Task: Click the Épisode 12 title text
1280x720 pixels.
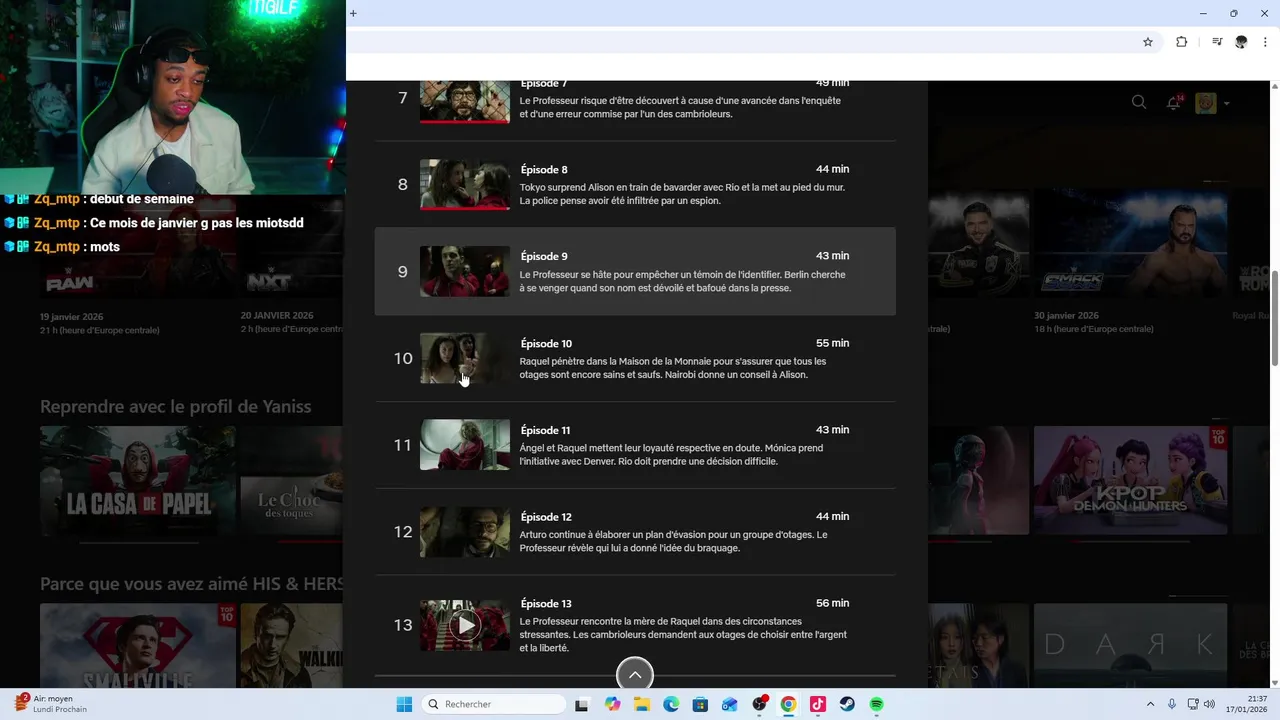Action: [546, 517]
